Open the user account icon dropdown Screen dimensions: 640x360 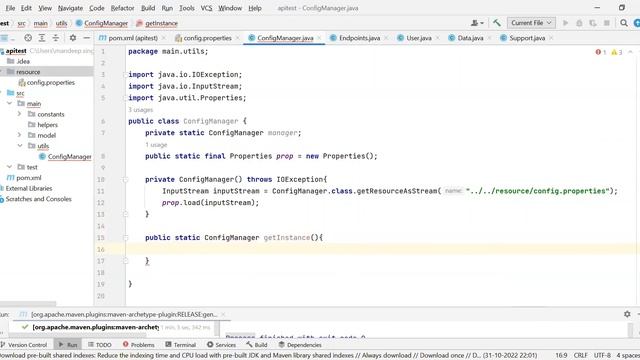pyautogui.click(x=477, y=23)
